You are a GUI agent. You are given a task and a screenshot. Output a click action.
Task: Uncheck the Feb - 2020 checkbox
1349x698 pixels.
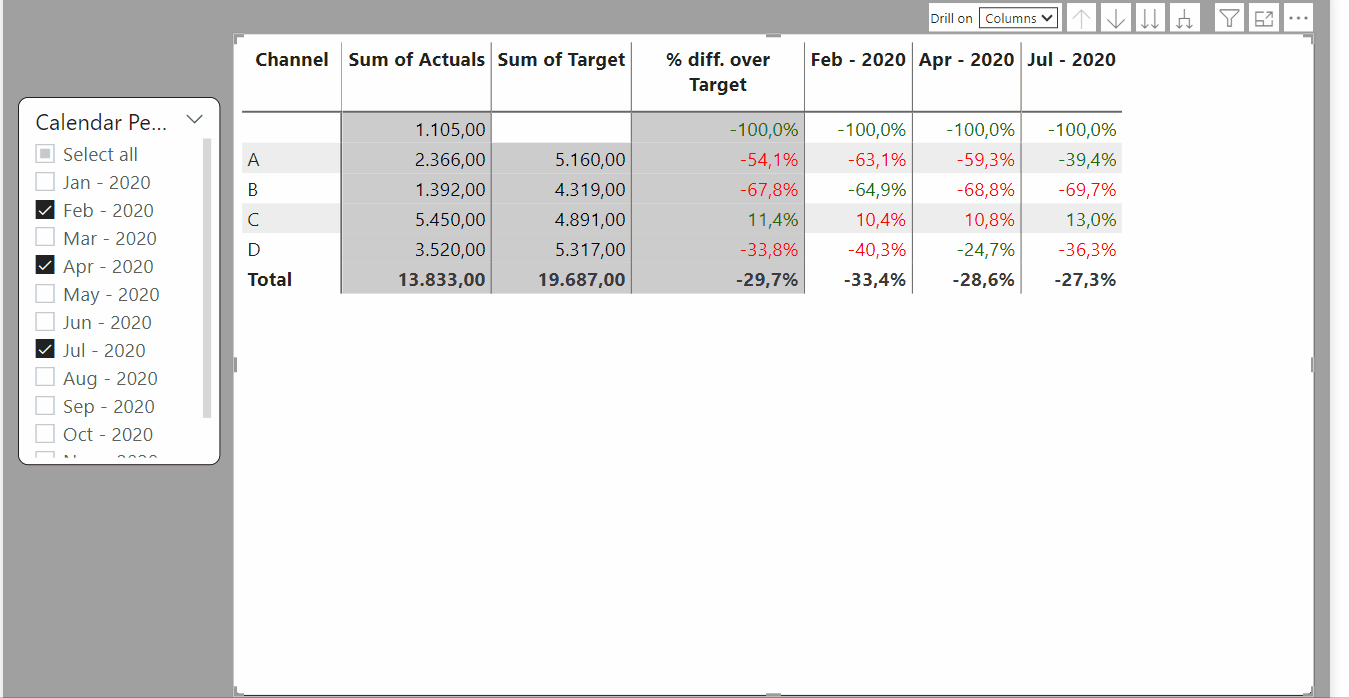tap(44, 210)
